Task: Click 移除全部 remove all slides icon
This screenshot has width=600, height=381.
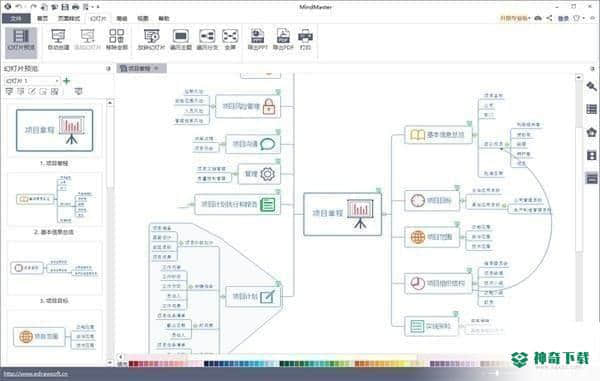Action: tap(116, 40)
